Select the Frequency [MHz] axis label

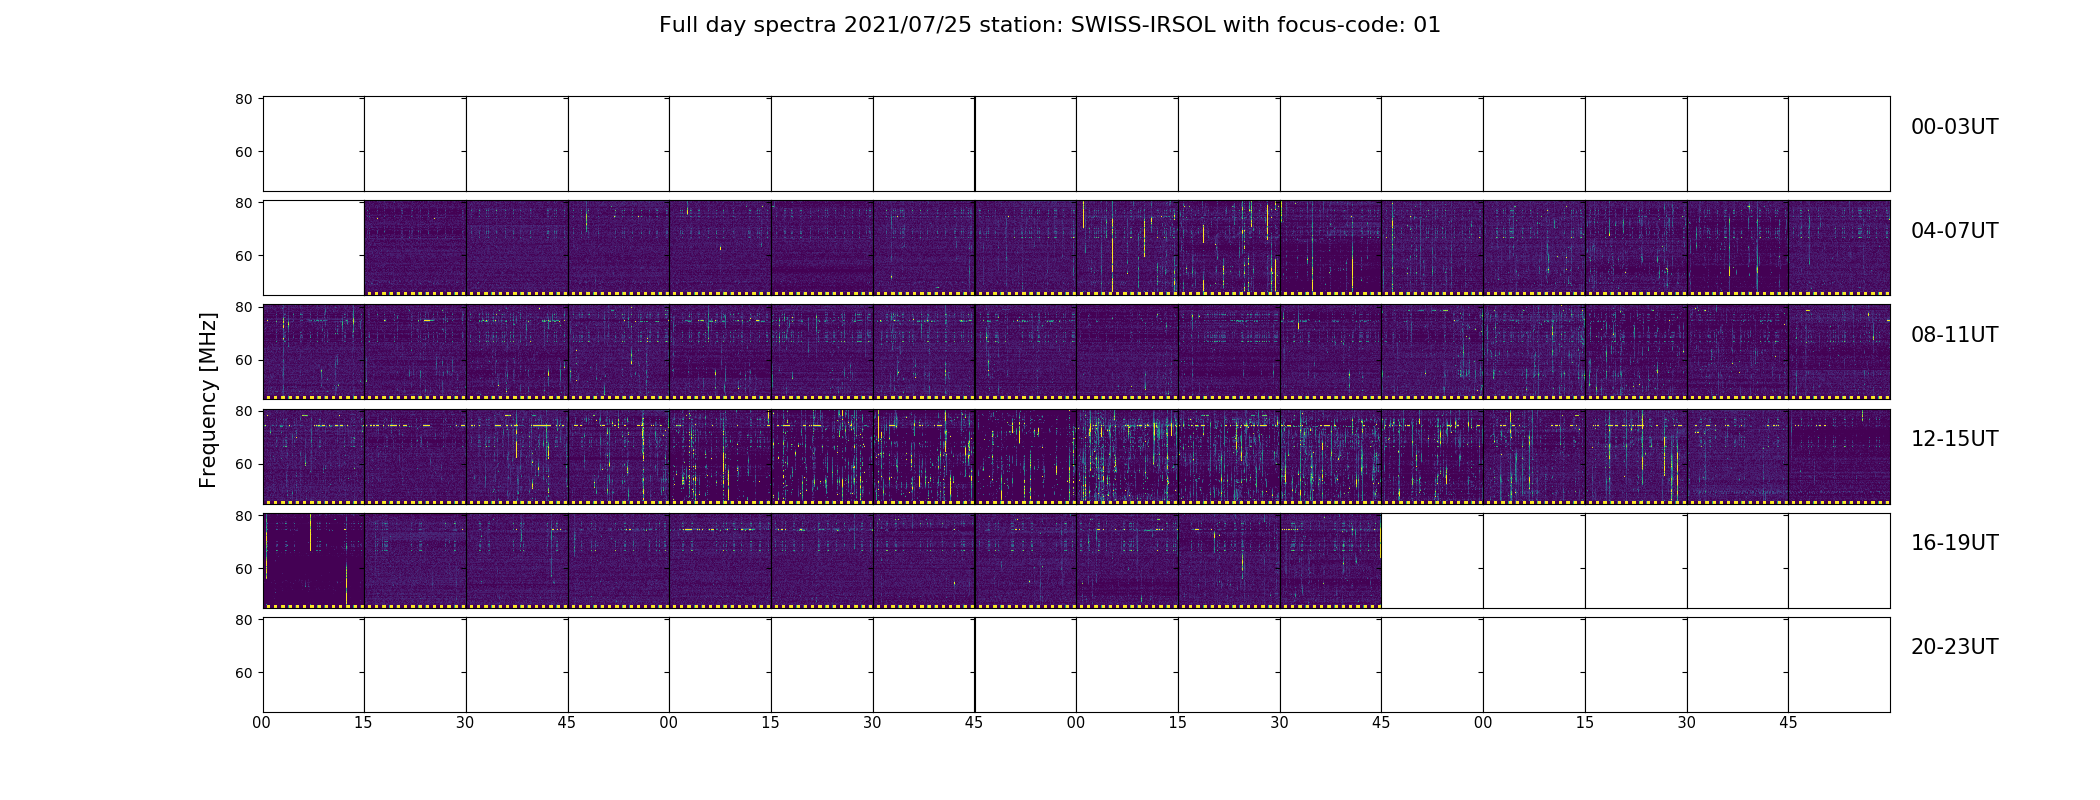pyautogui.click(x=208, y=400)
